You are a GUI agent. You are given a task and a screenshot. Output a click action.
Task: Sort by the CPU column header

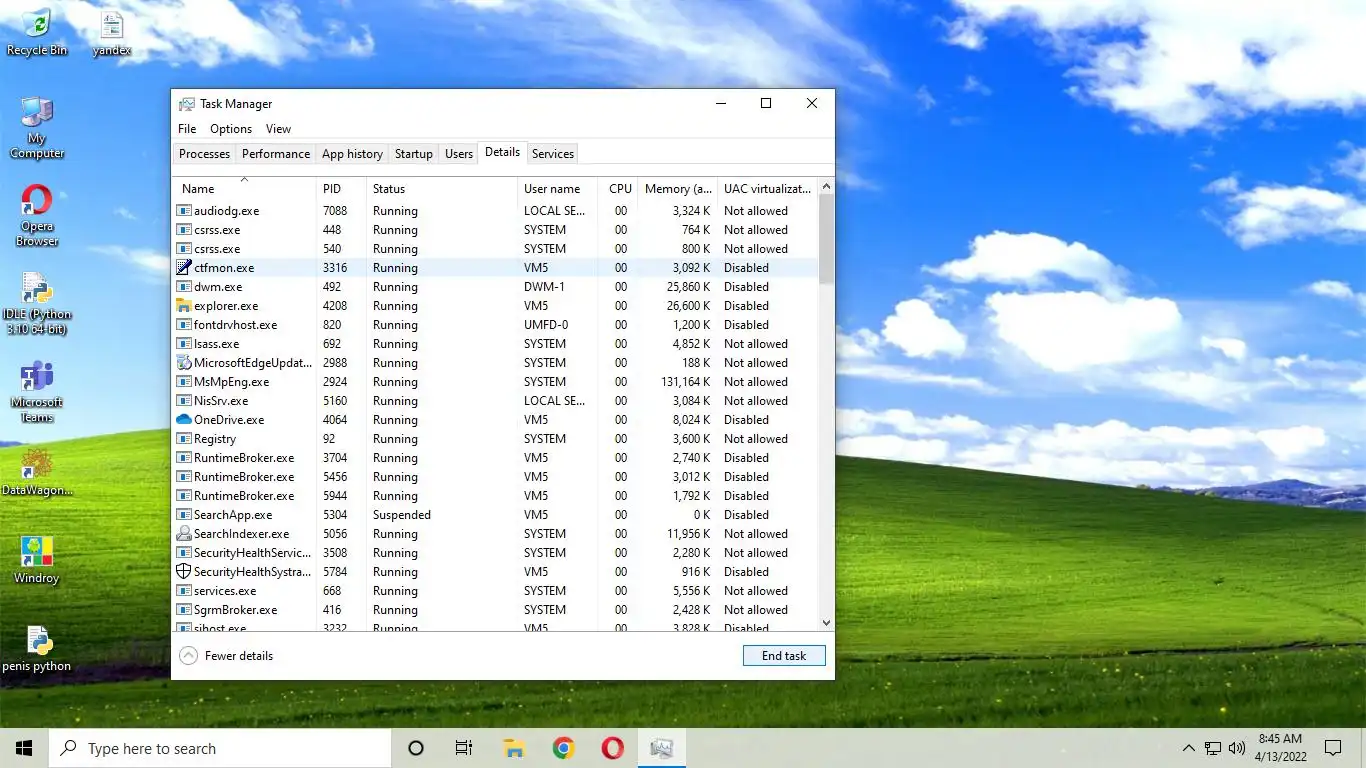point(619,188)
